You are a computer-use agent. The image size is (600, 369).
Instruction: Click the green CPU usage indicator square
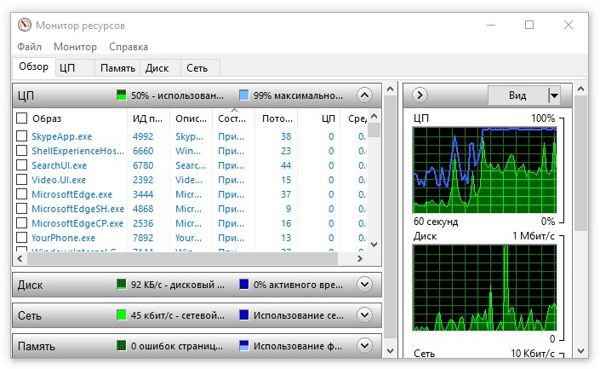click(121, 95)
